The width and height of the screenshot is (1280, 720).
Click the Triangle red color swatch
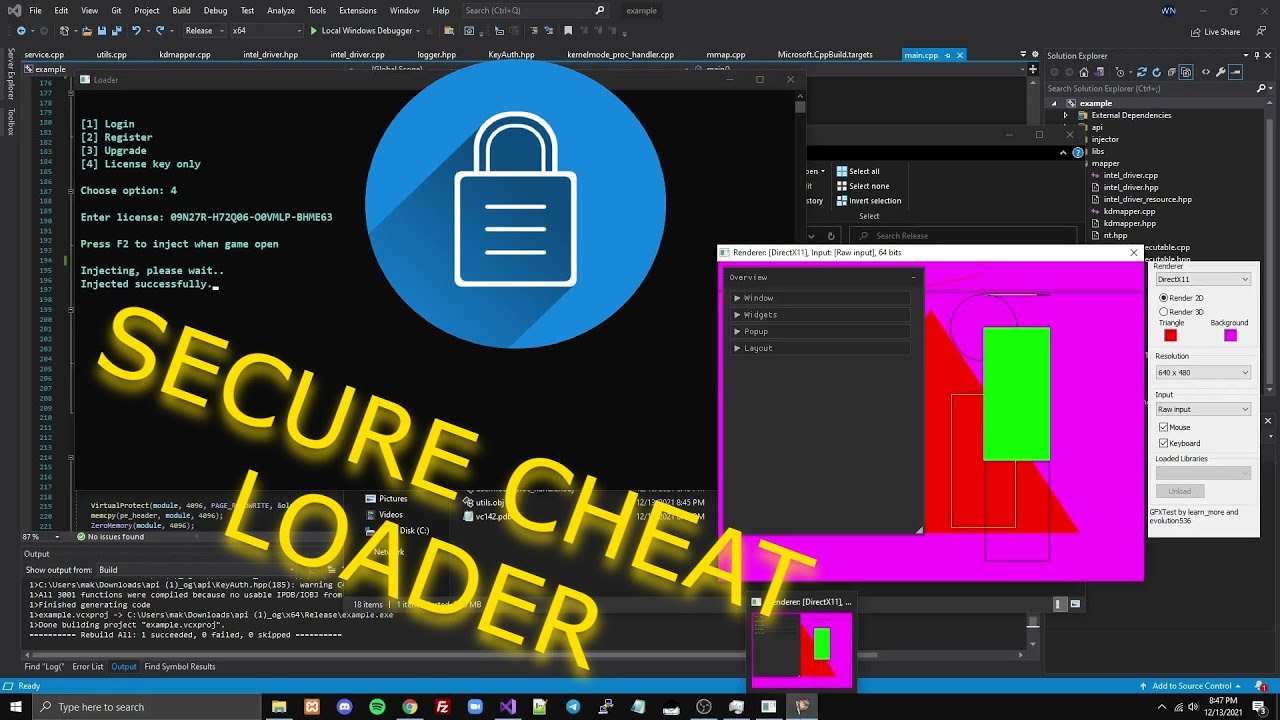point(1170,335)
